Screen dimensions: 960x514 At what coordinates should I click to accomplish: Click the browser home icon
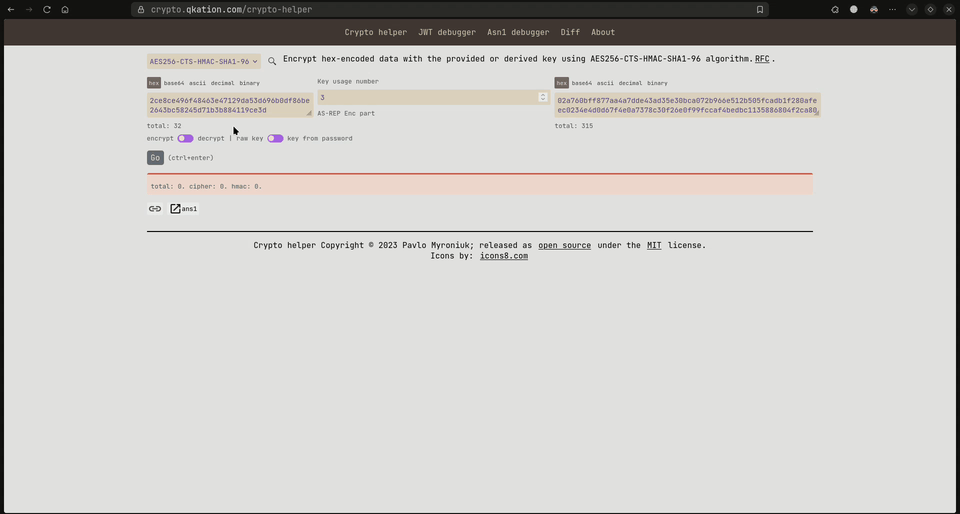(65, 10)
